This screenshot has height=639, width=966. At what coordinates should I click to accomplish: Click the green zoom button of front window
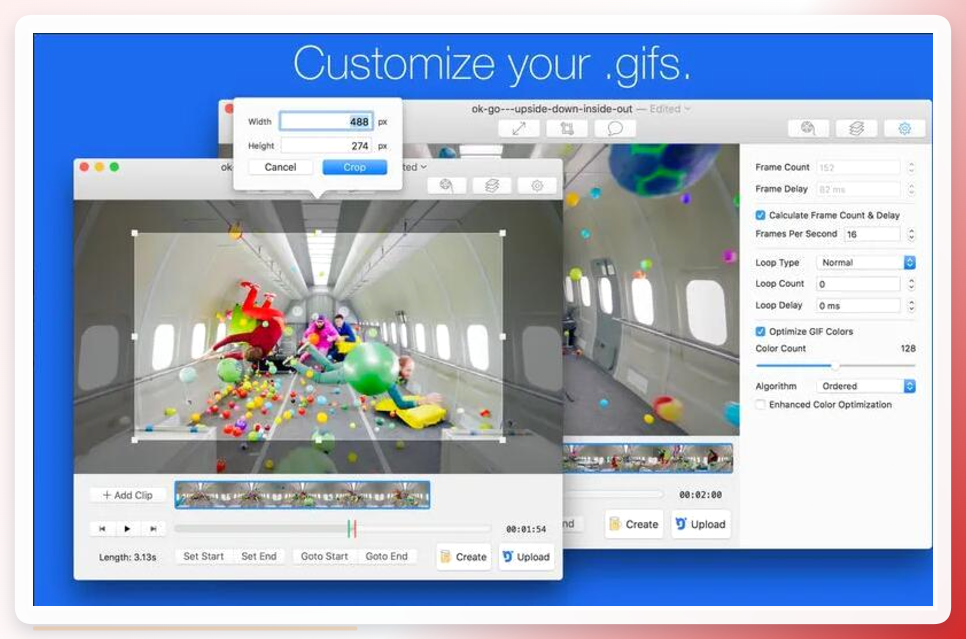pos(114,167)
